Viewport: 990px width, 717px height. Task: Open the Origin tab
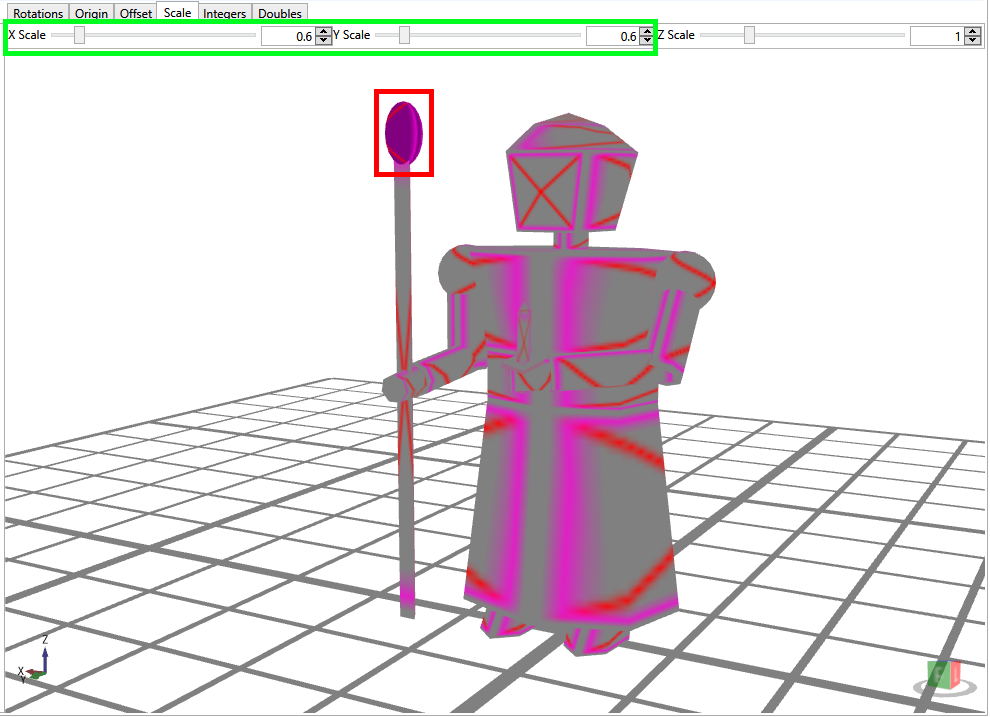point(91,14)
